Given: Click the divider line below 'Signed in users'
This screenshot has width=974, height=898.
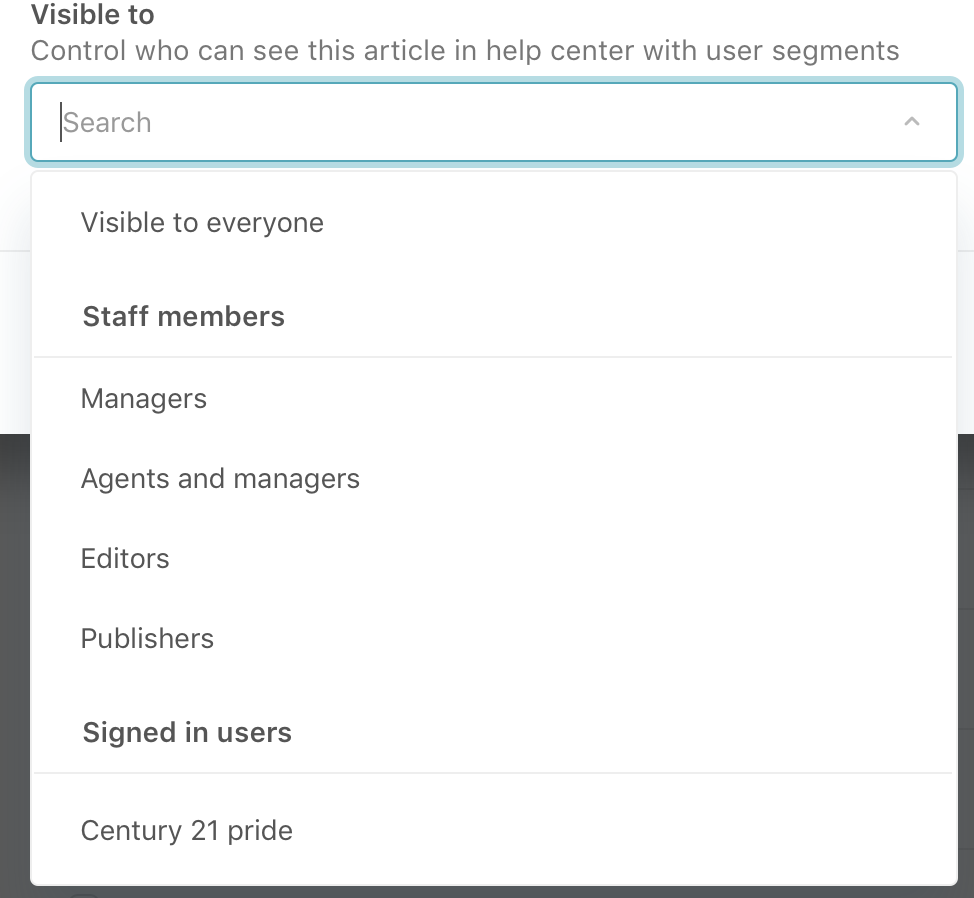Looking at the screenshot, I should [492, 773].
